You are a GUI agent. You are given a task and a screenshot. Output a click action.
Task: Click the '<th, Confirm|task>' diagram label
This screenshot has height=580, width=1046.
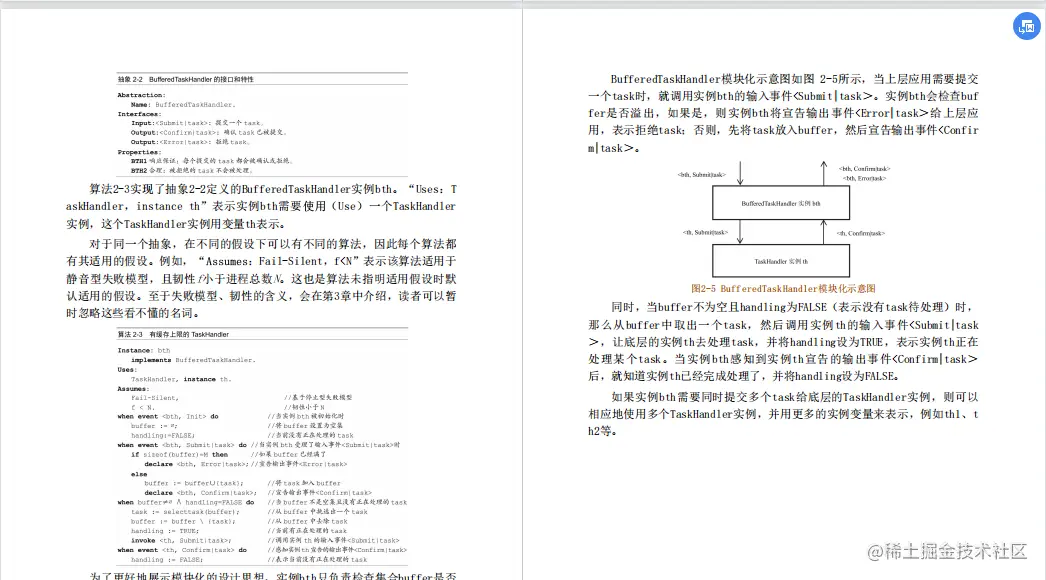pos(861,233)
